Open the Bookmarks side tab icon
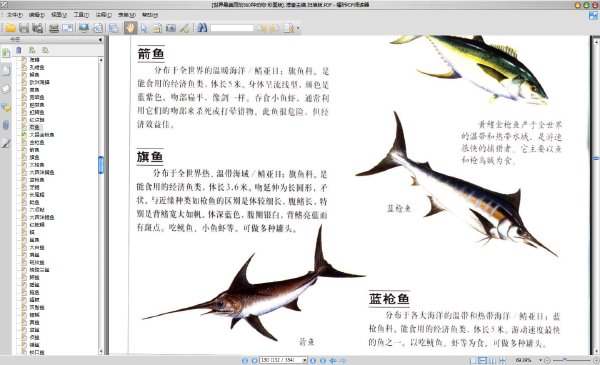Viewport: 600px width, 365px height. point(6,53)
